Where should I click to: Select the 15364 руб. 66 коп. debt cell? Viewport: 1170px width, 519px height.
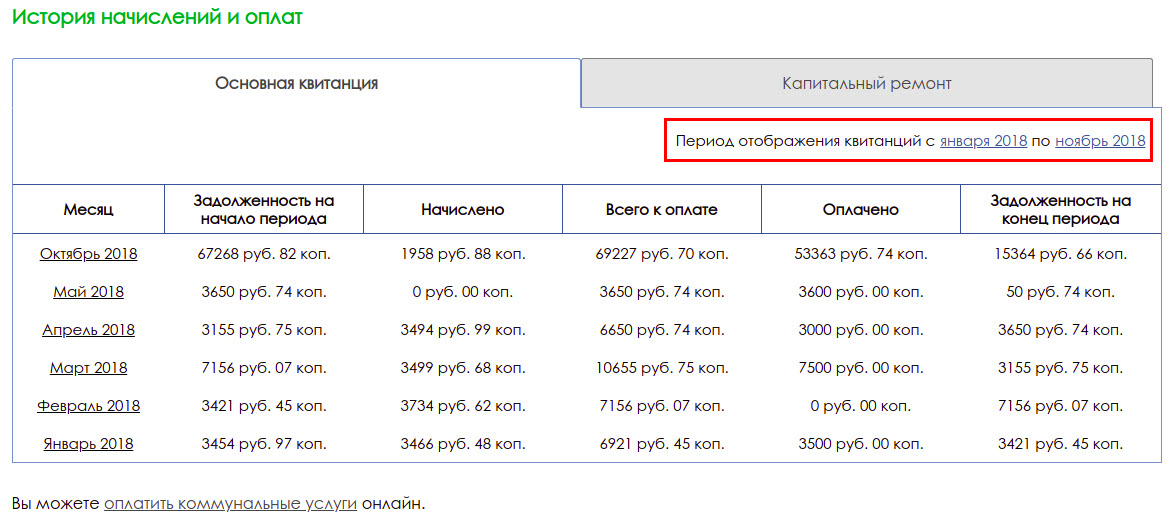pyautogui.click(x=1060, y=254)
